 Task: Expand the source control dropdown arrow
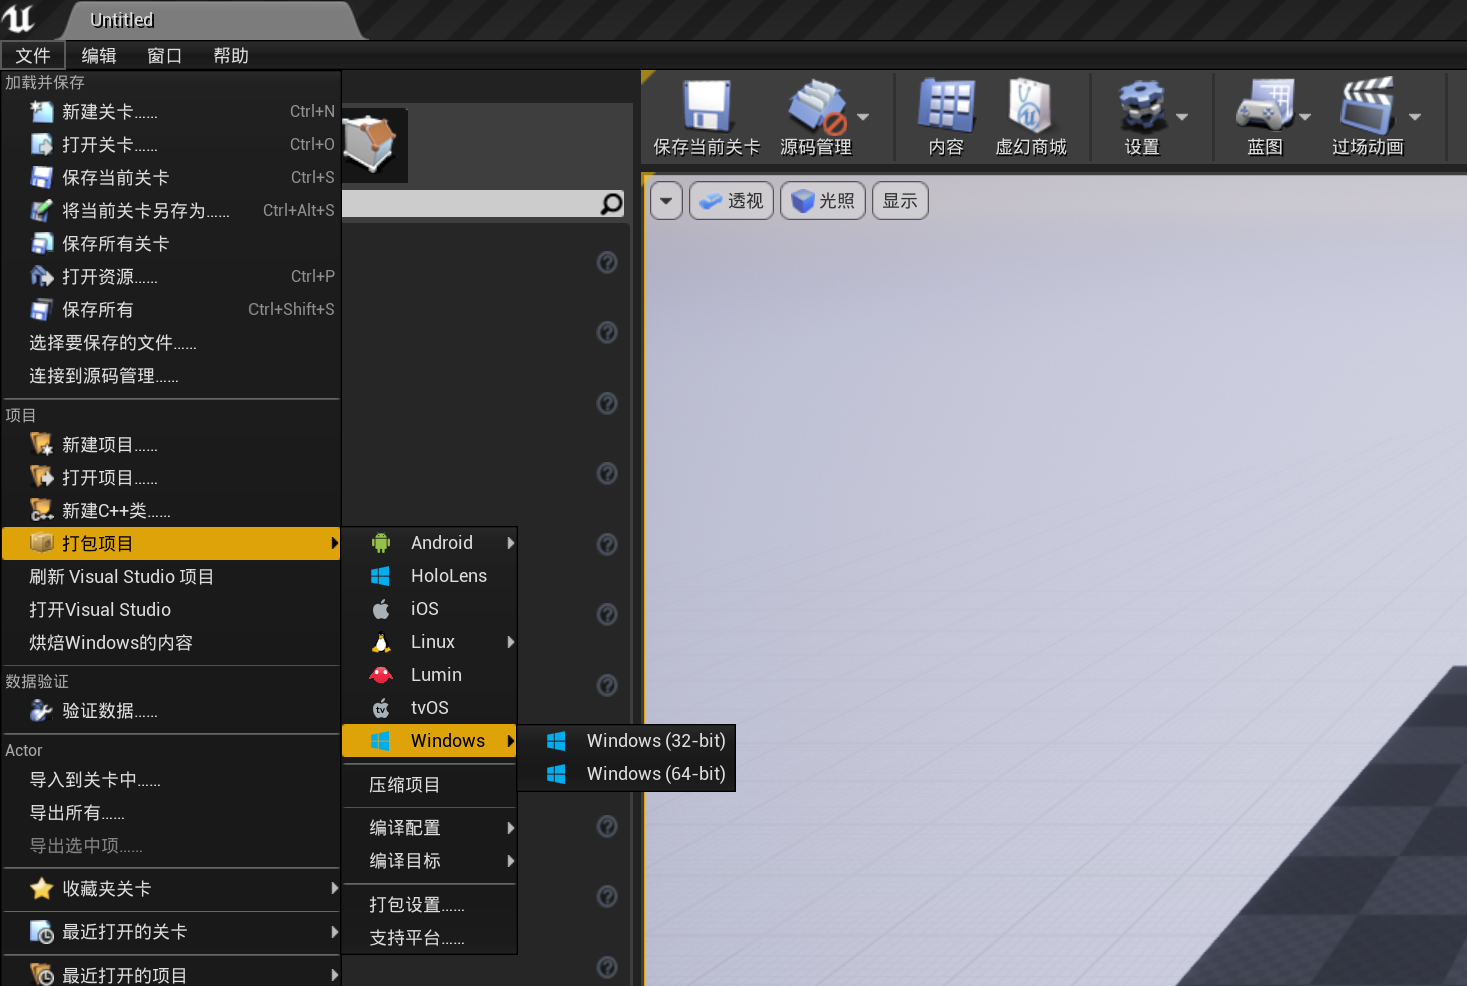[863, 117]
